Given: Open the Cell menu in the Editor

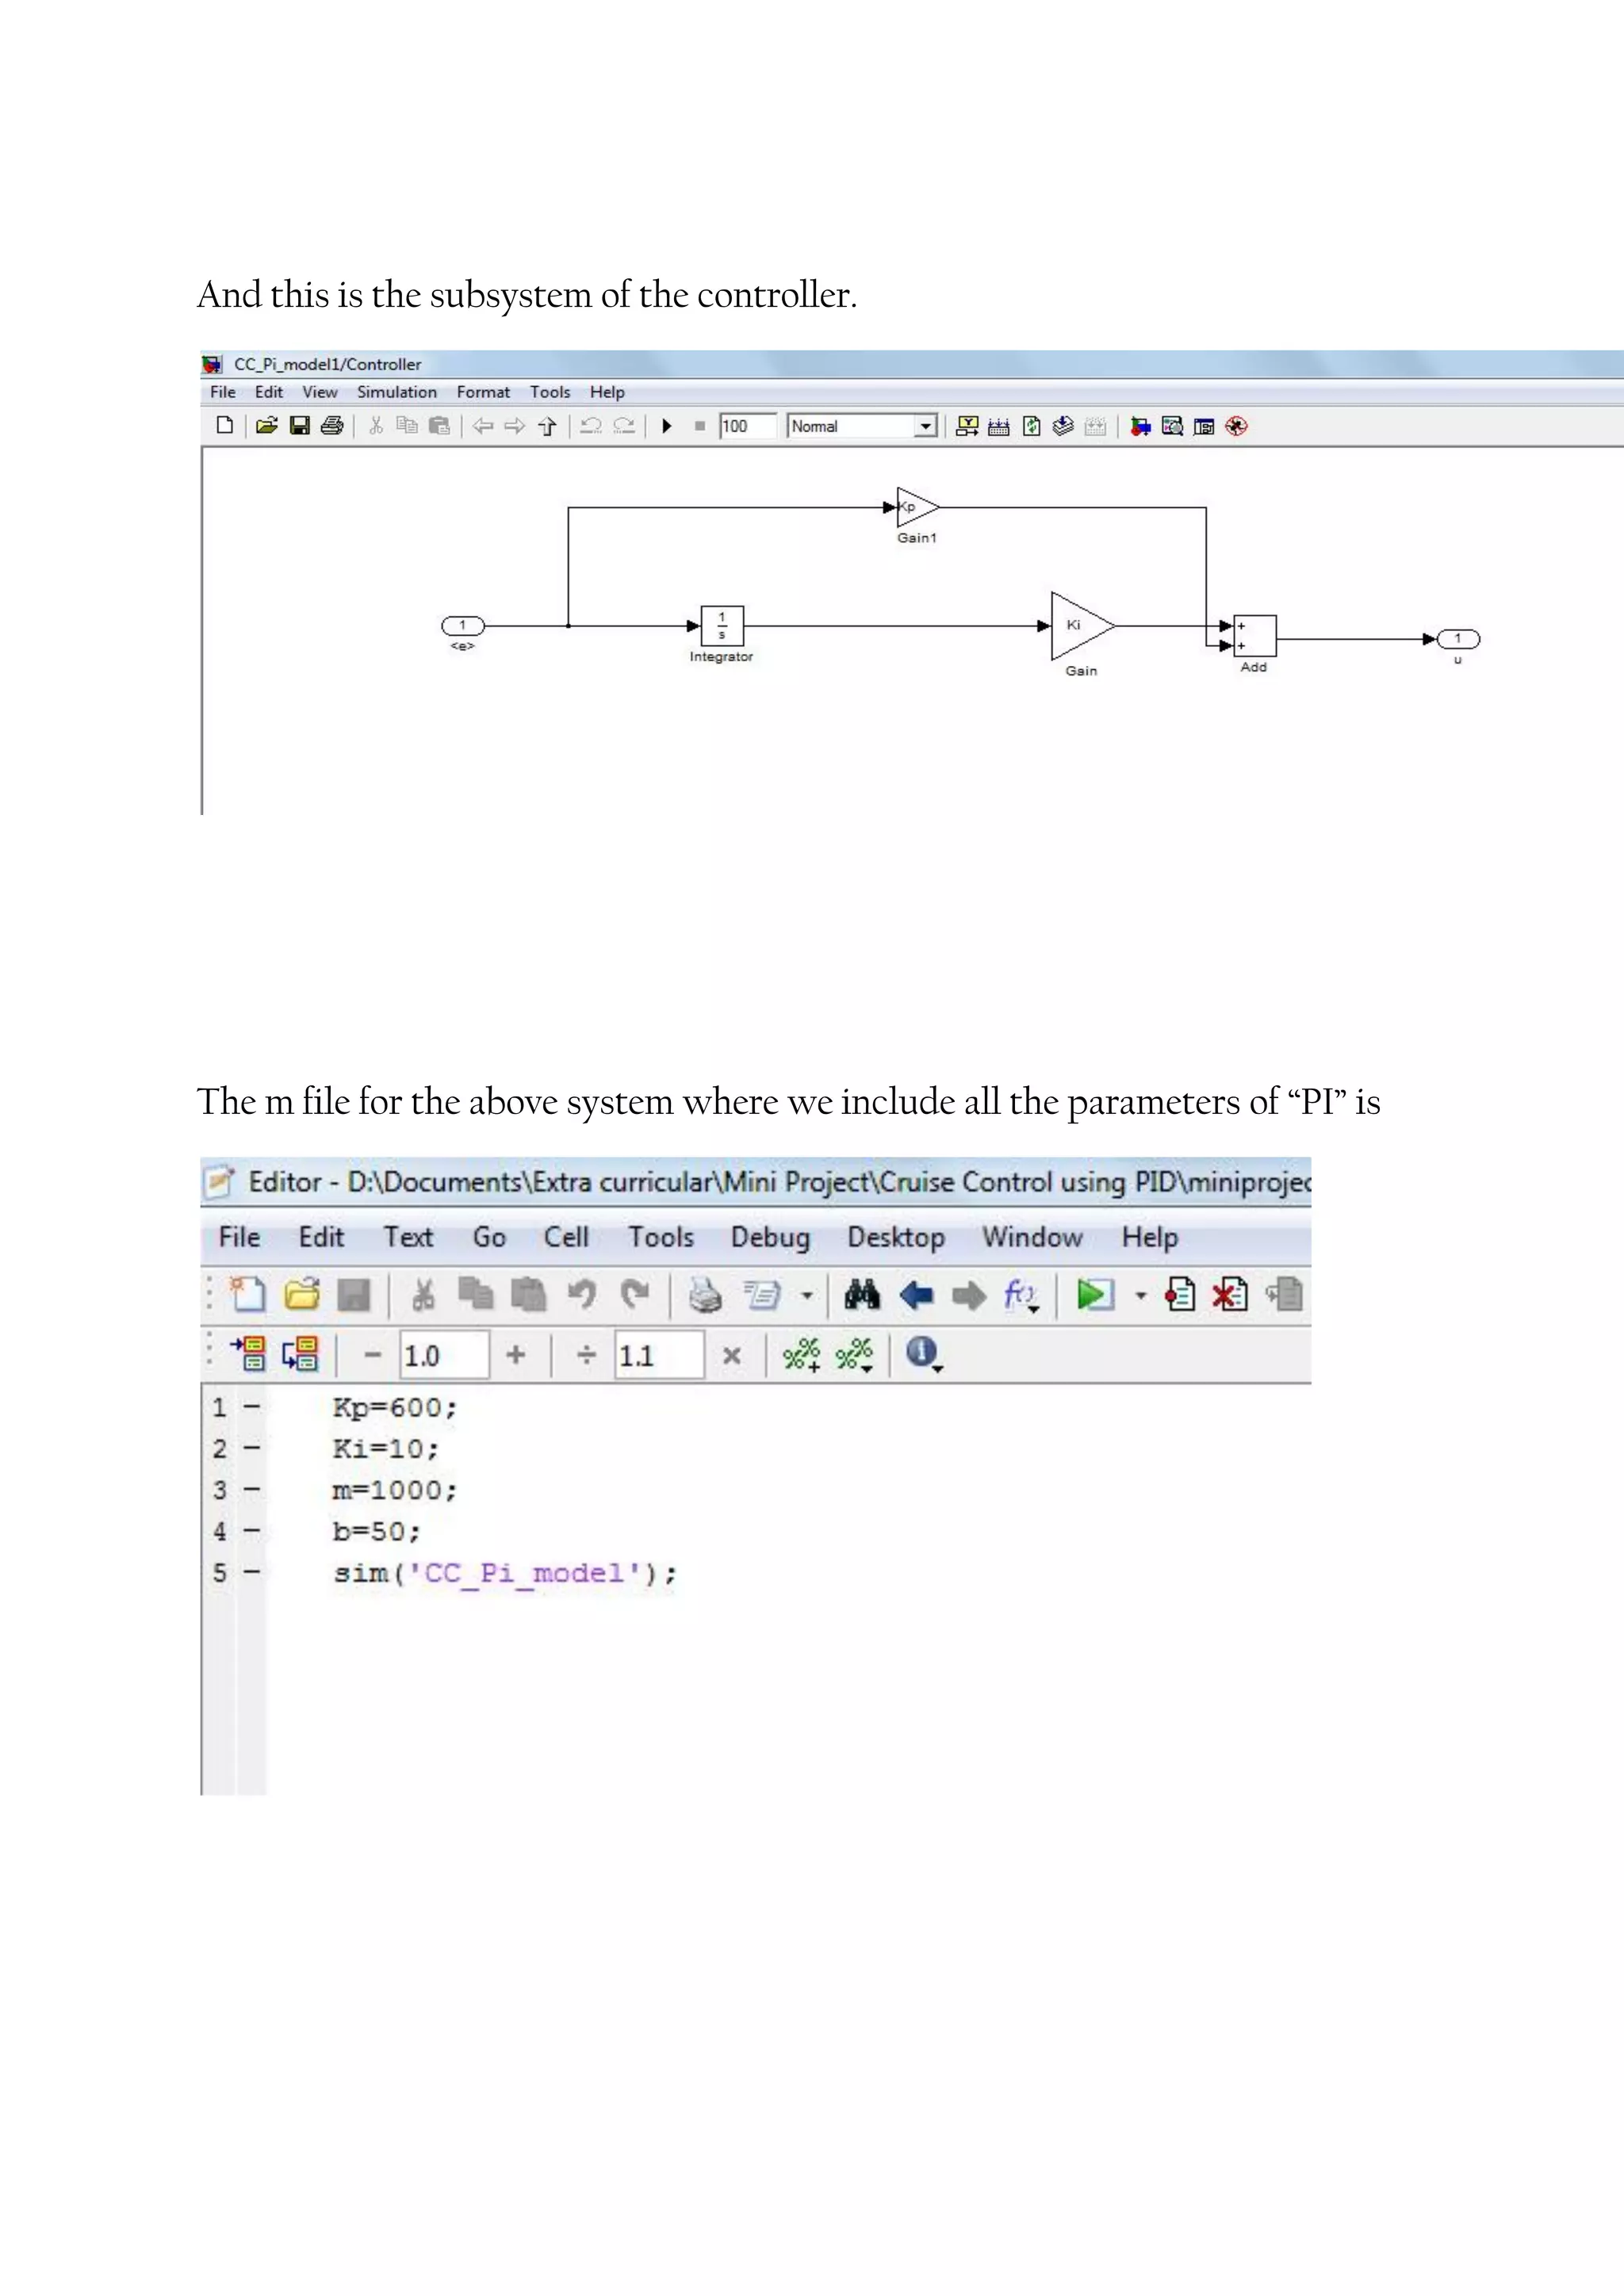Looking at the screenshot, I should coord(566,1237).
